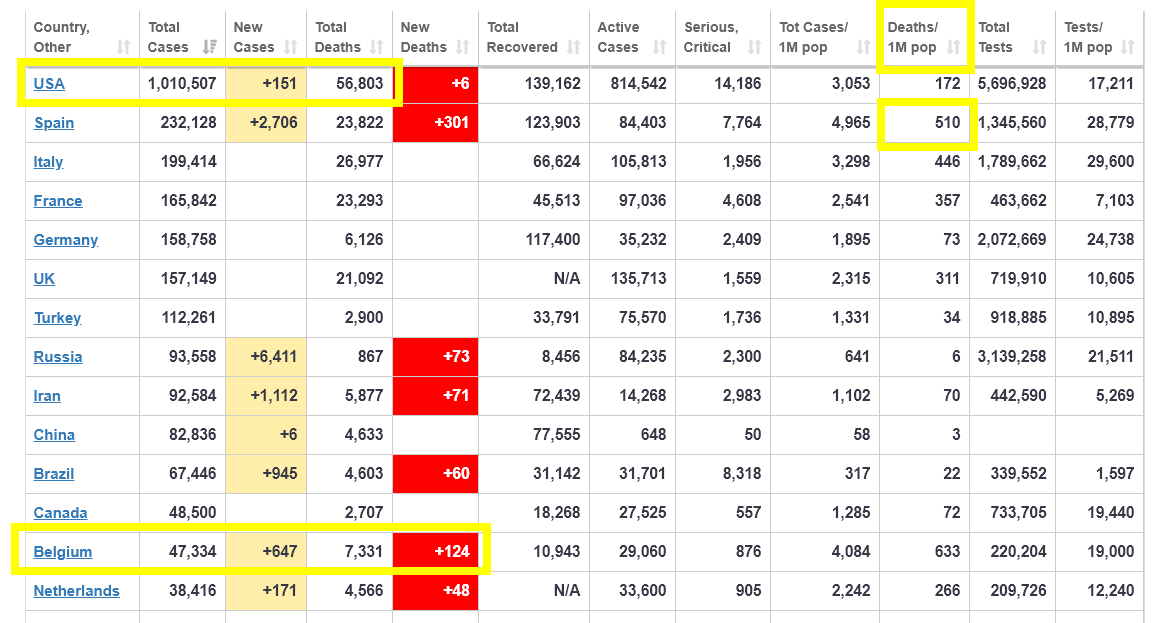Viewport: 1176px width, 623px height.
Task: Sort by Total Tests column arrows
Action: [1039, 47]
